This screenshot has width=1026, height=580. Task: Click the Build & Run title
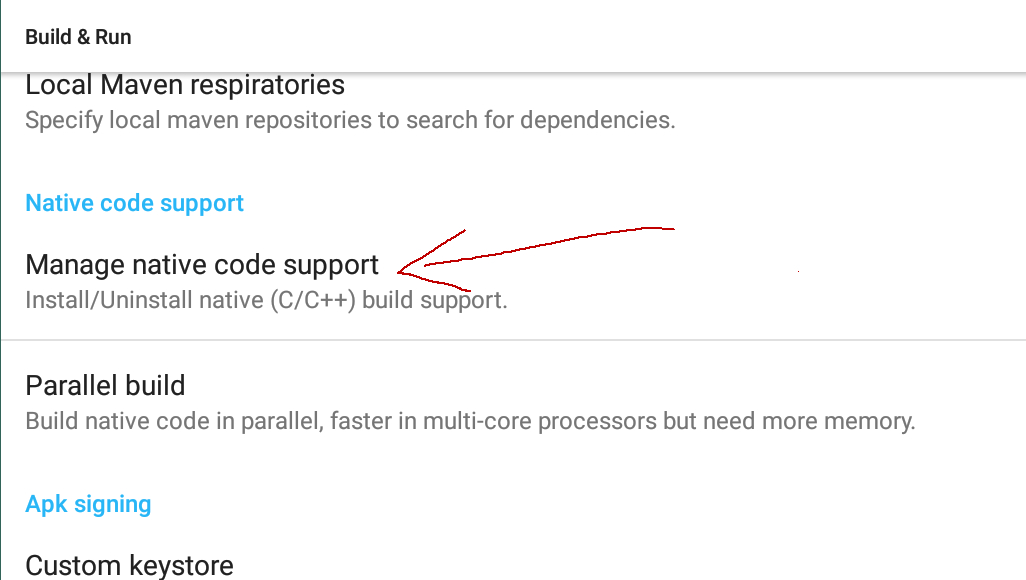[78, 37]
